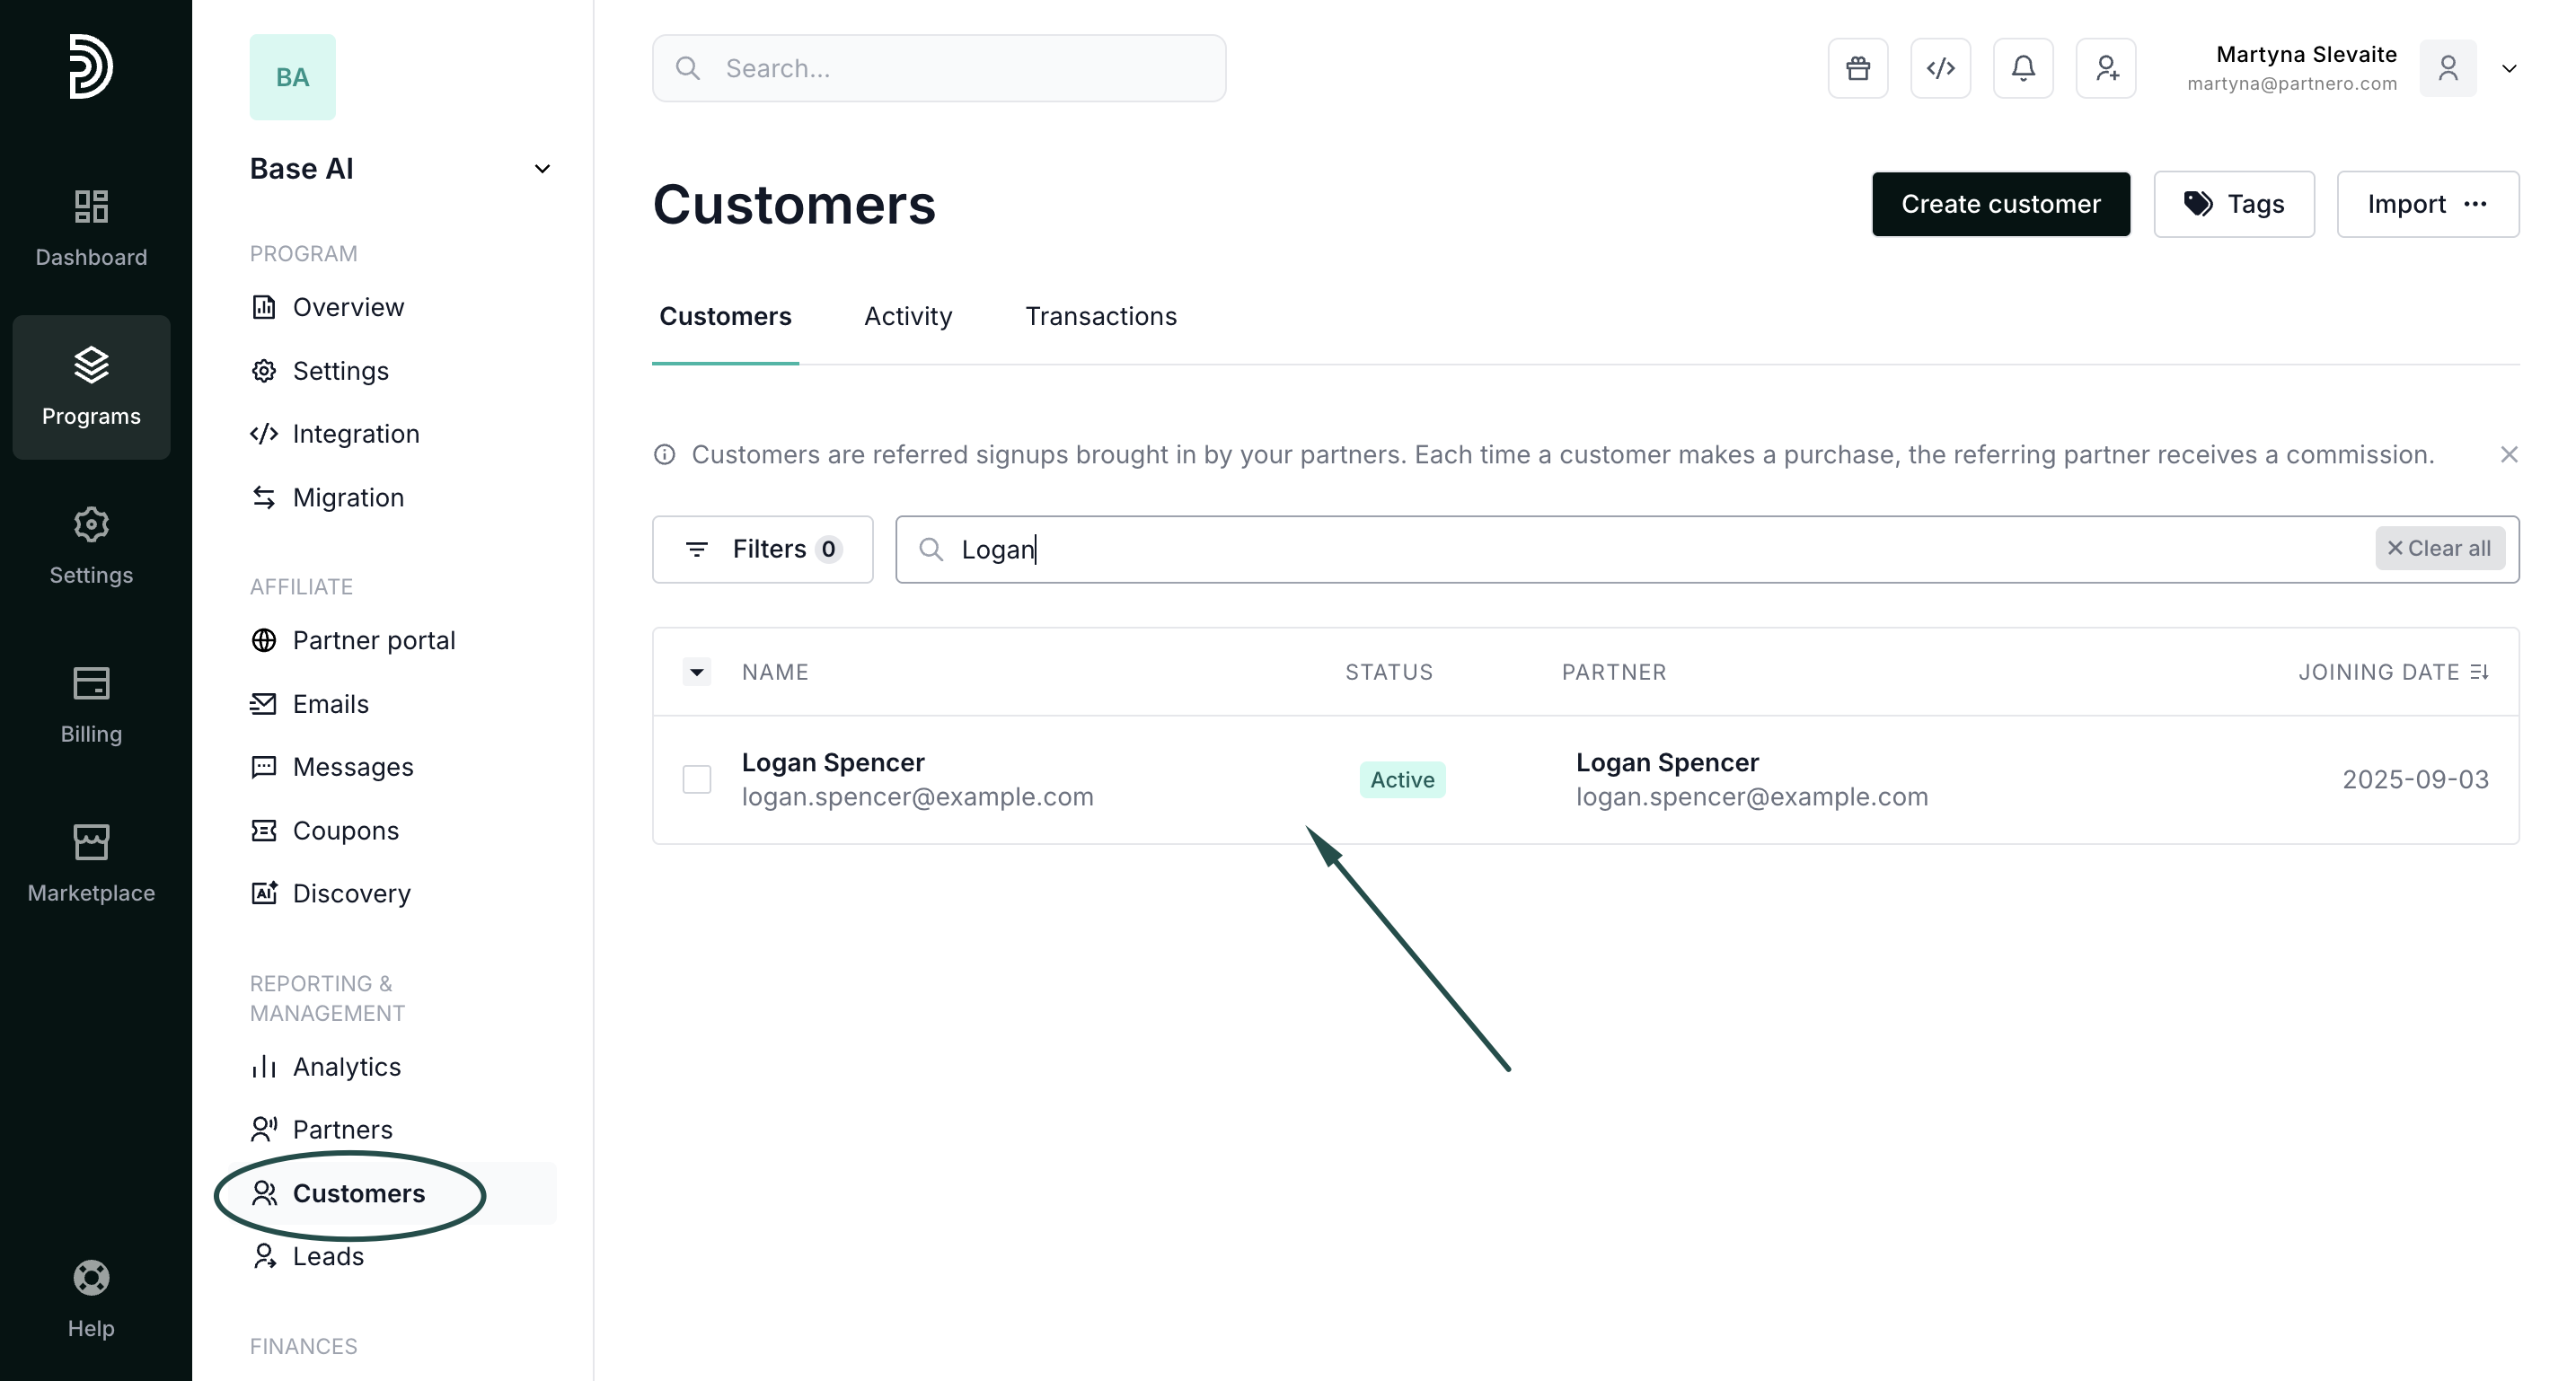Open the code integration icon in header
Screen dimensions: 2576x1381
point(1940,68)
